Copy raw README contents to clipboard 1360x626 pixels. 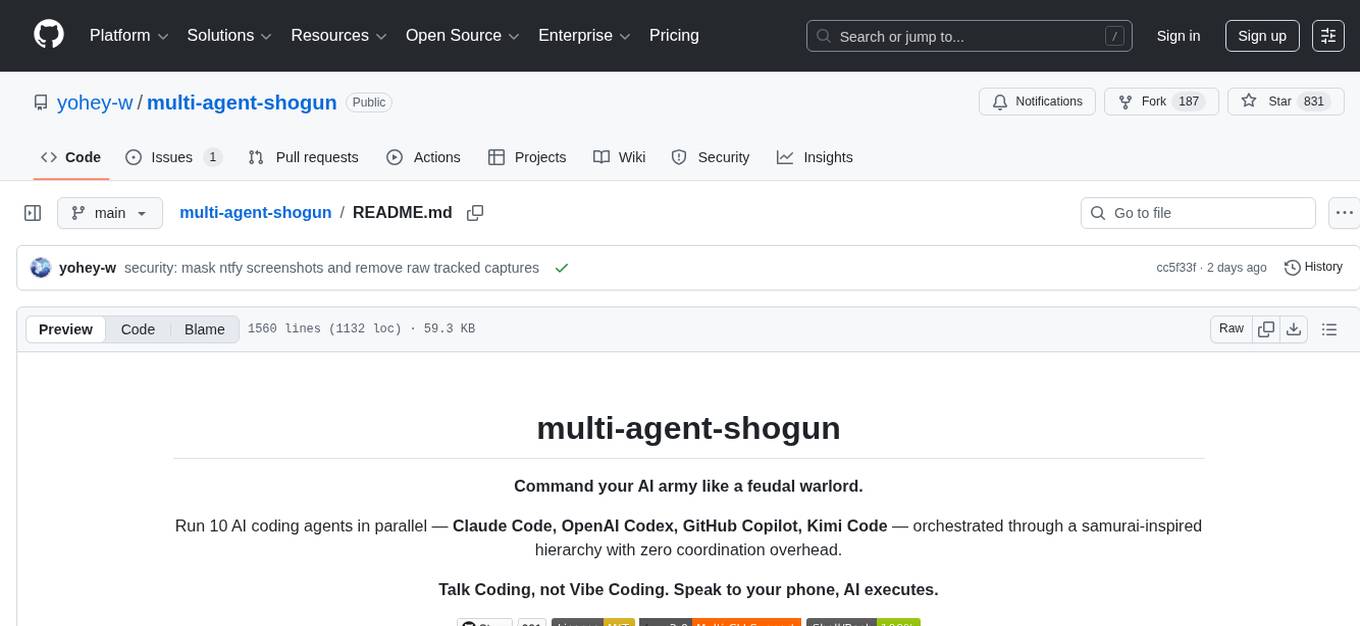tap(1266, 328)
